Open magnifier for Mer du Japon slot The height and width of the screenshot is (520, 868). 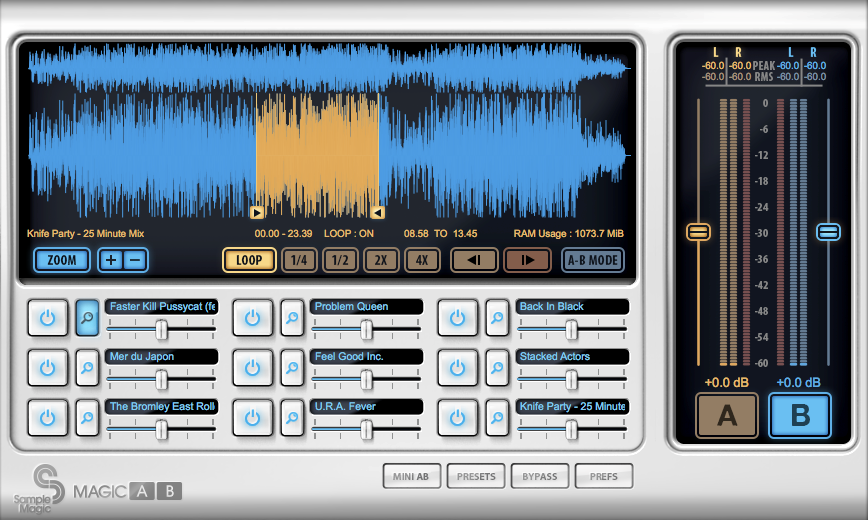[87, 368]
